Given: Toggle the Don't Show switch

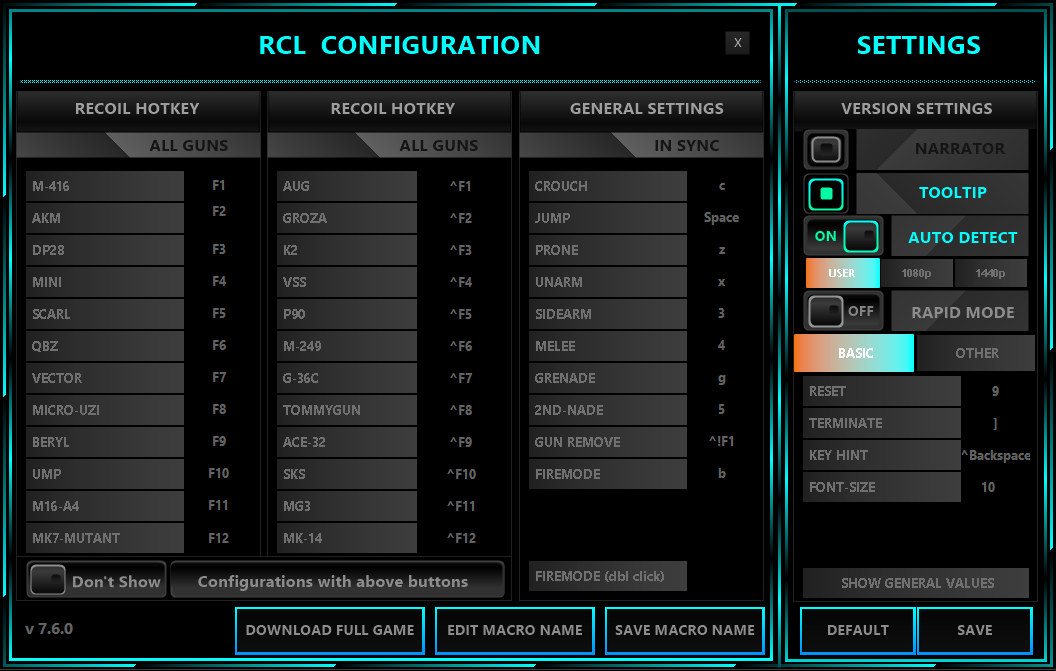Looking at the screenshot, I should point(47,581).
